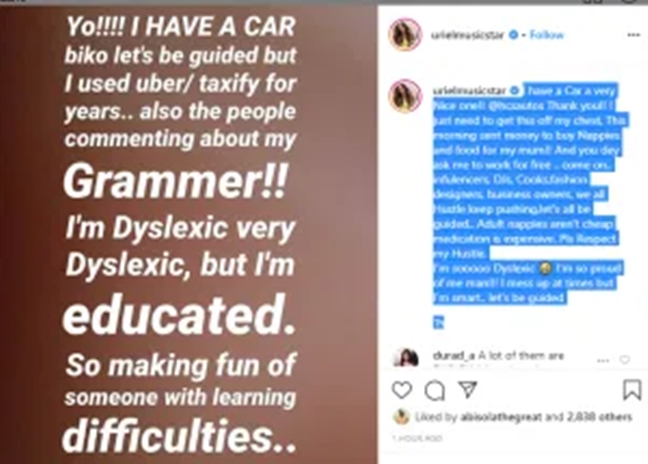Open urielmusicstar profile picture in header

click(x=405, y=34)
